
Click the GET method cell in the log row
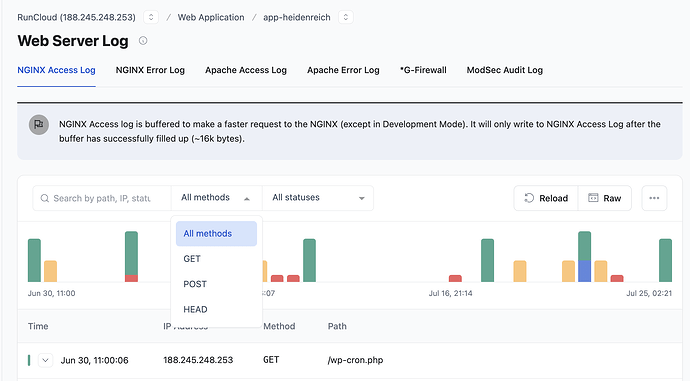tap(271, 360)
